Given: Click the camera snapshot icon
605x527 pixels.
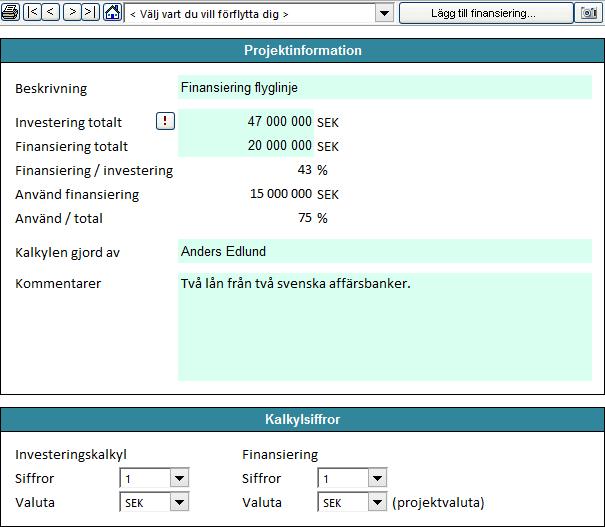Looking at the screenshot, I should tap(589, 13).
